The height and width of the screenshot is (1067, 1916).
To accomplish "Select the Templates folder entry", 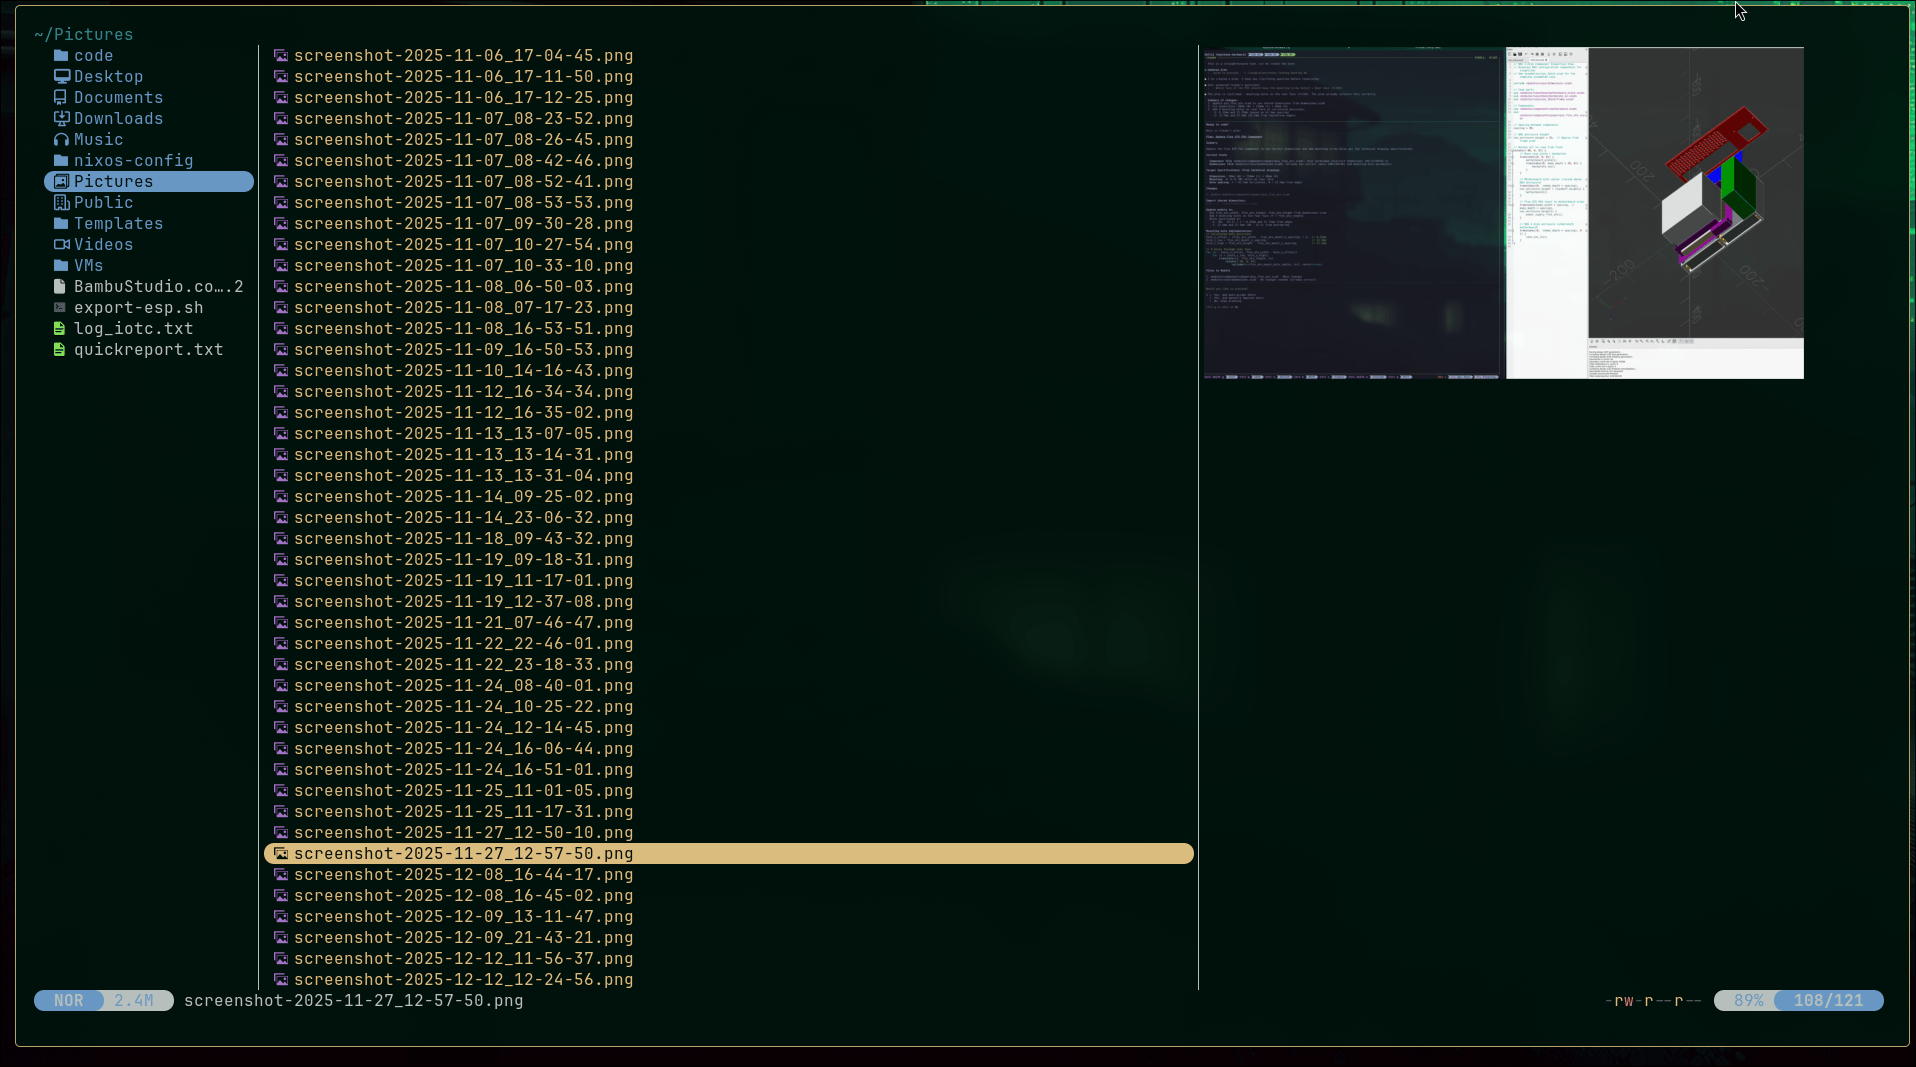I will click(x=119, y=223).
